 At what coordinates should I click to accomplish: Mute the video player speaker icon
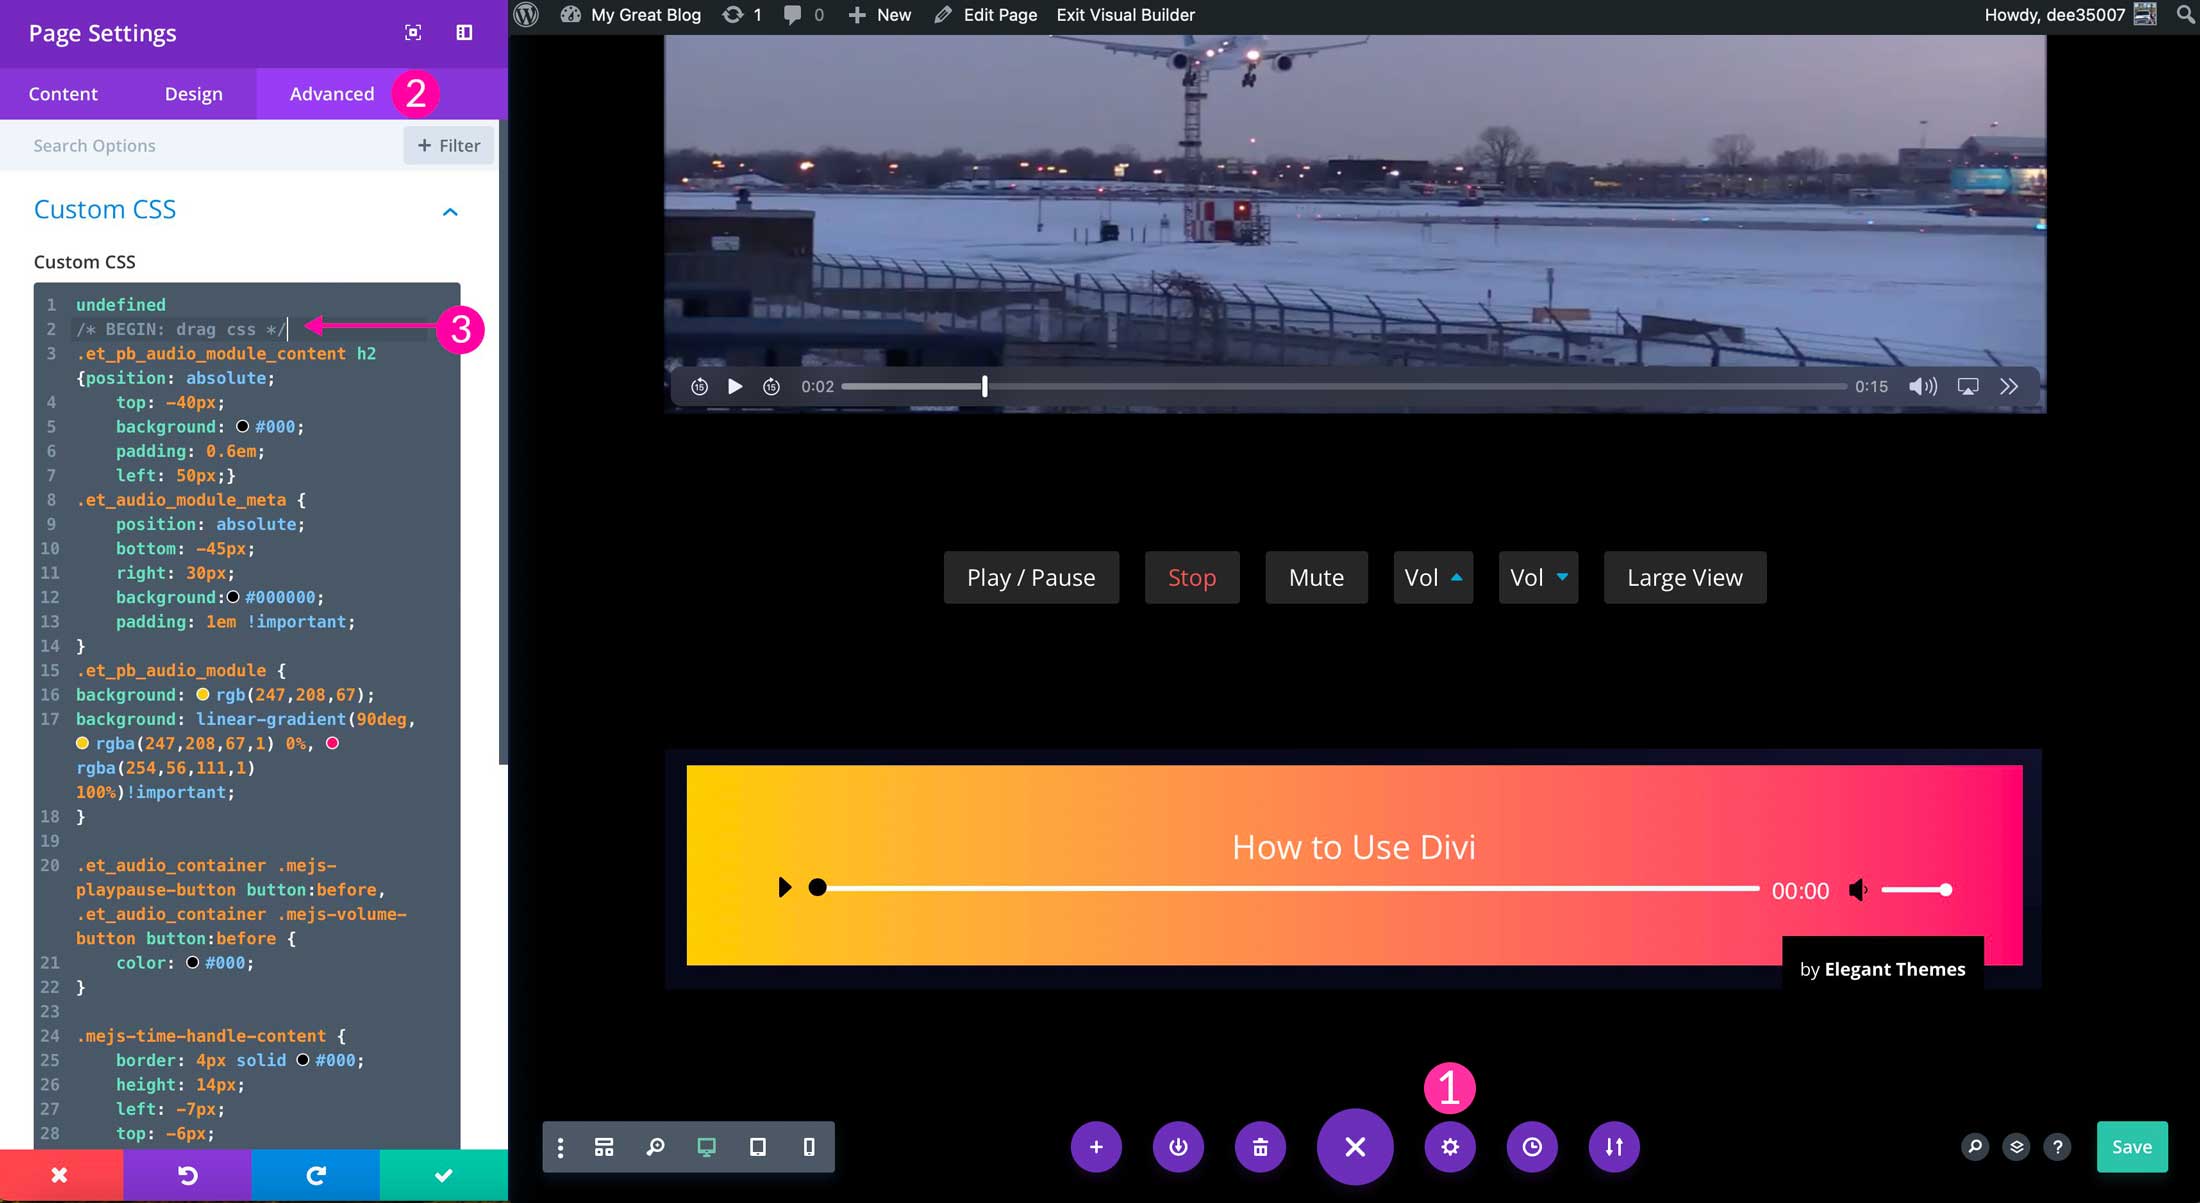click(1921, 386)
